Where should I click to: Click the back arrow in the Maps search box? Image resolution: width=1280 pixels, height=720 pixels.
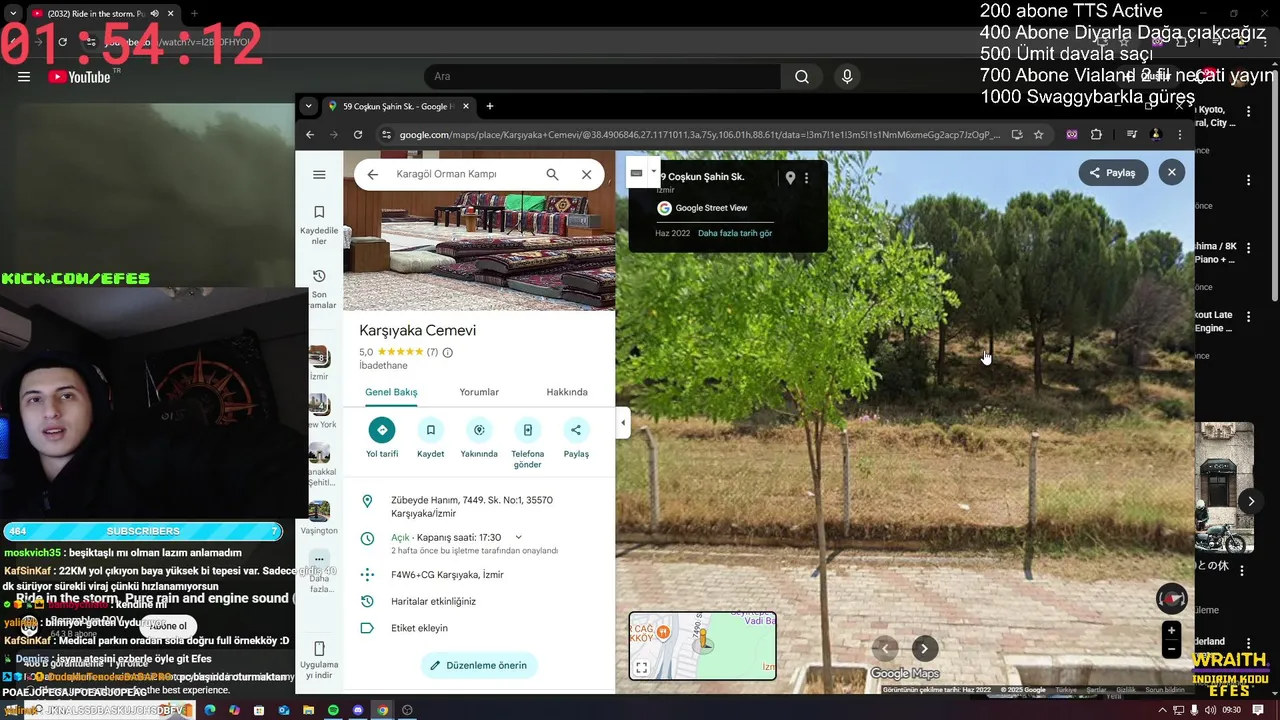click(x=372, y=174)
